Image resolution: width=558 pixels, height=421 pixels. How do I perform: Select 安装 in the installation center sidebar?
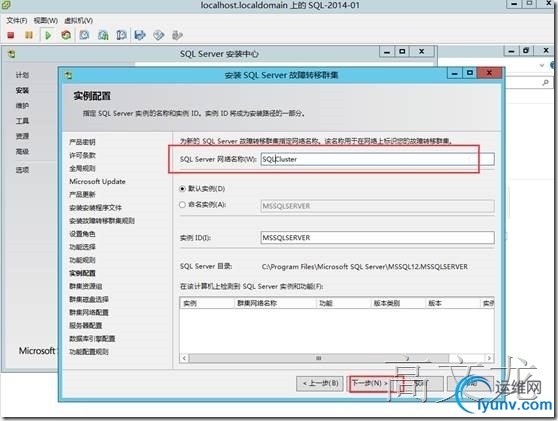22,90
